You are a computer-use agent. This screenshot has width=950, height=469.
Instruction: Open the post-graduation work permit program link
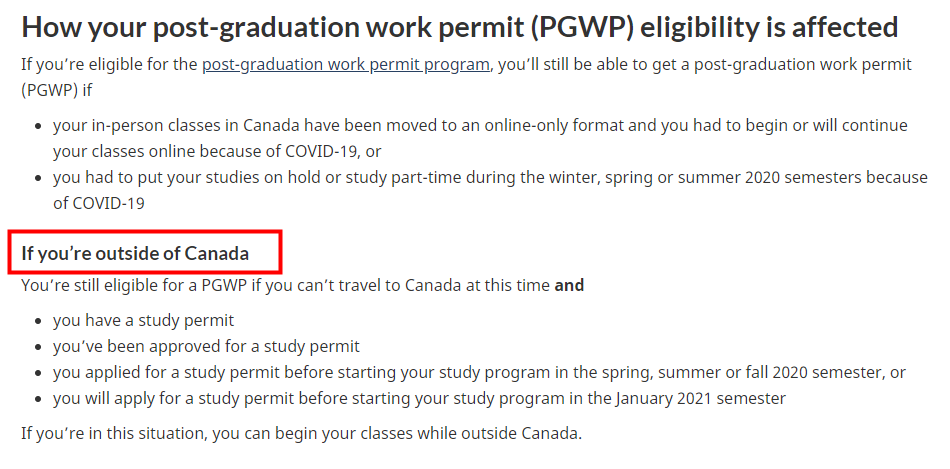(x=345, y=64)
